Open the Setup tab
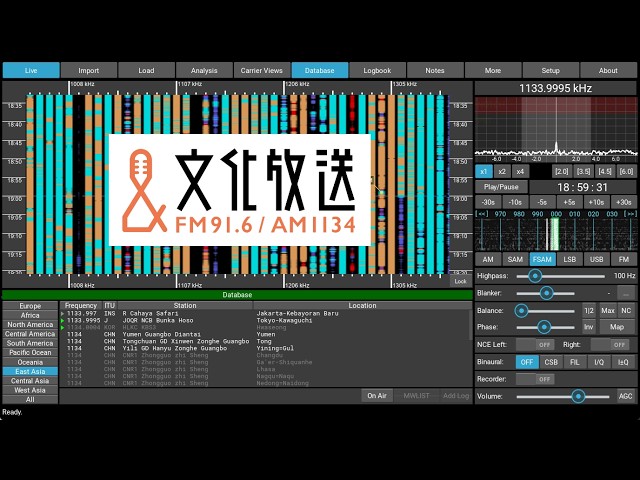640x480 pixels. 551,70
